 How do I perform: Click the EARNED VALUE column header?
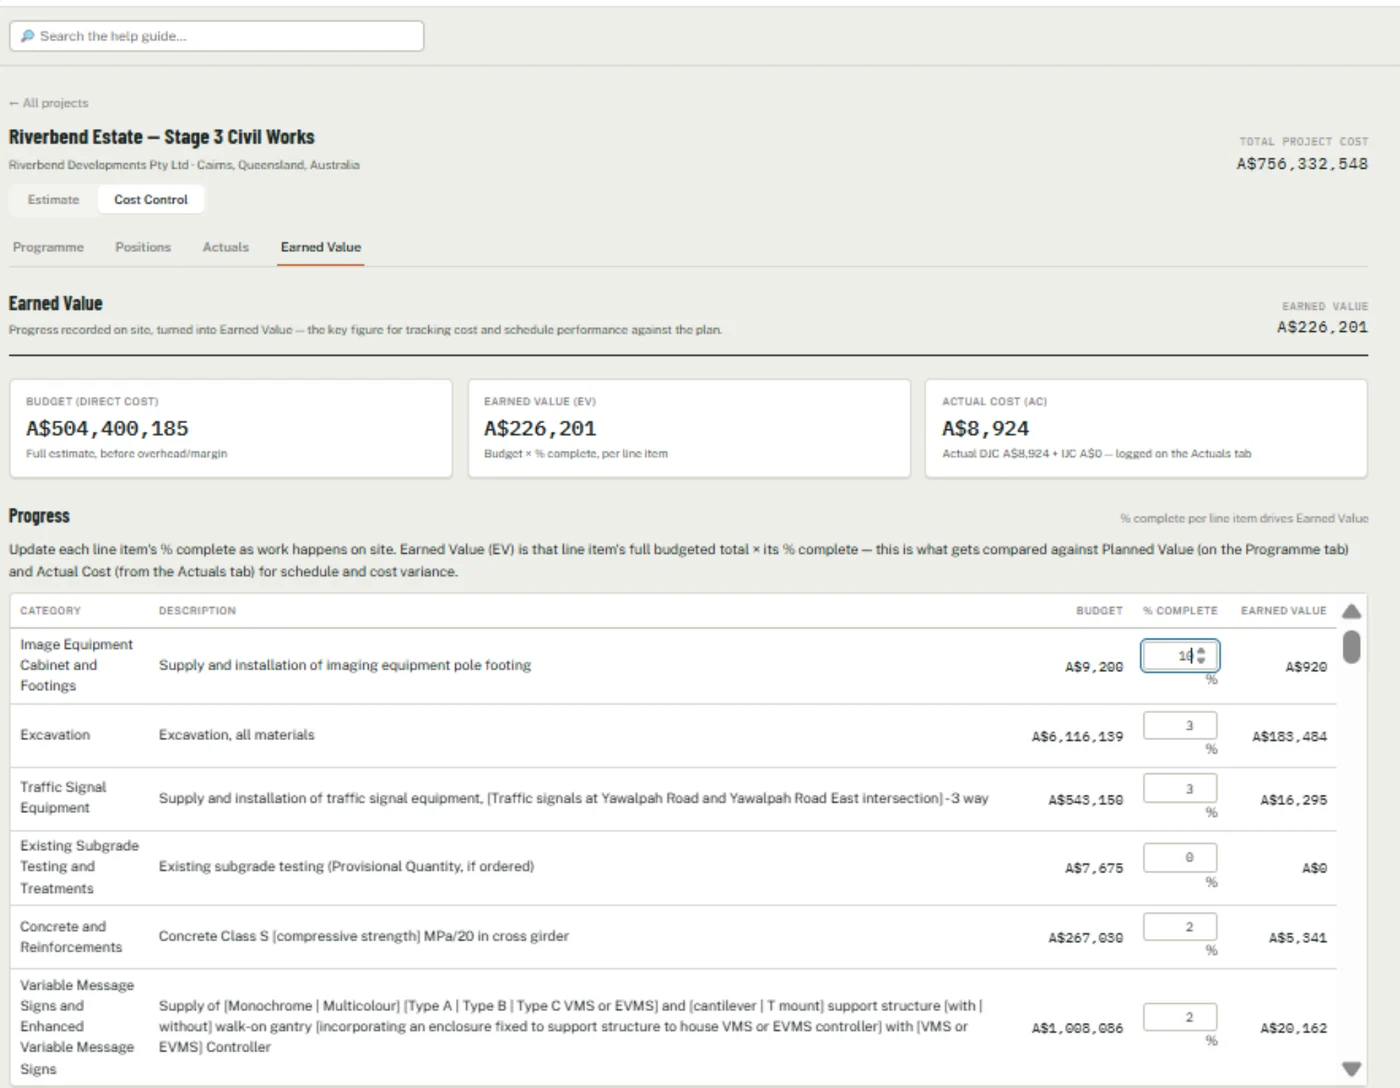pos(1284,611)
